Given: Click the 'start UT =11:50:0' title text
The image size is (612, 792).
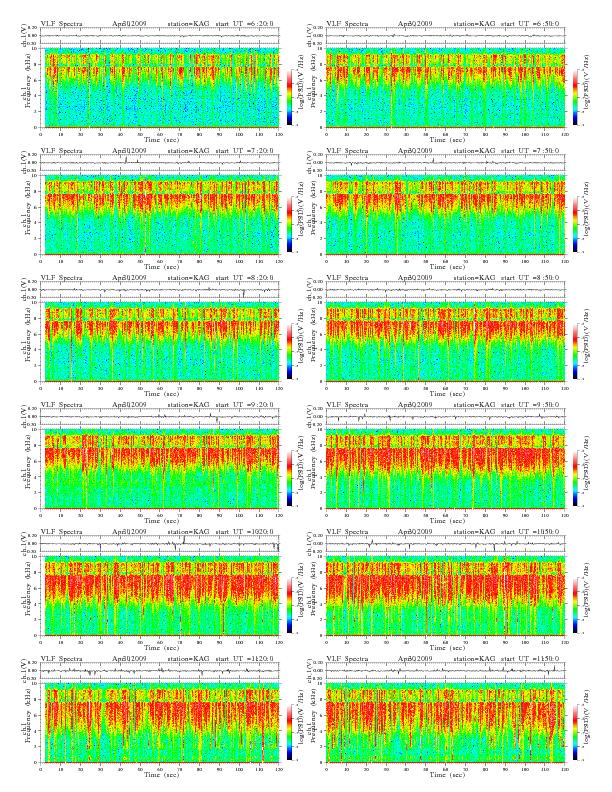Looking at the screenshot, I should pyautogui.click(x=530, y=659).
